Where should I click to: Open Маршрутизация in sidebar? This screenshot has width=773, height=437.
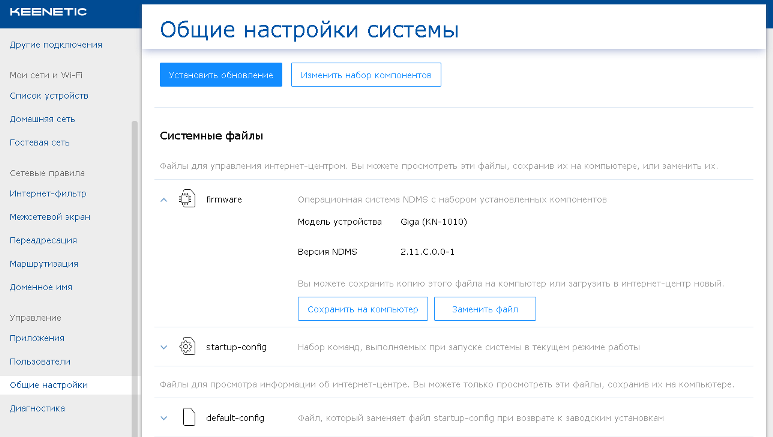pos(44,264)
